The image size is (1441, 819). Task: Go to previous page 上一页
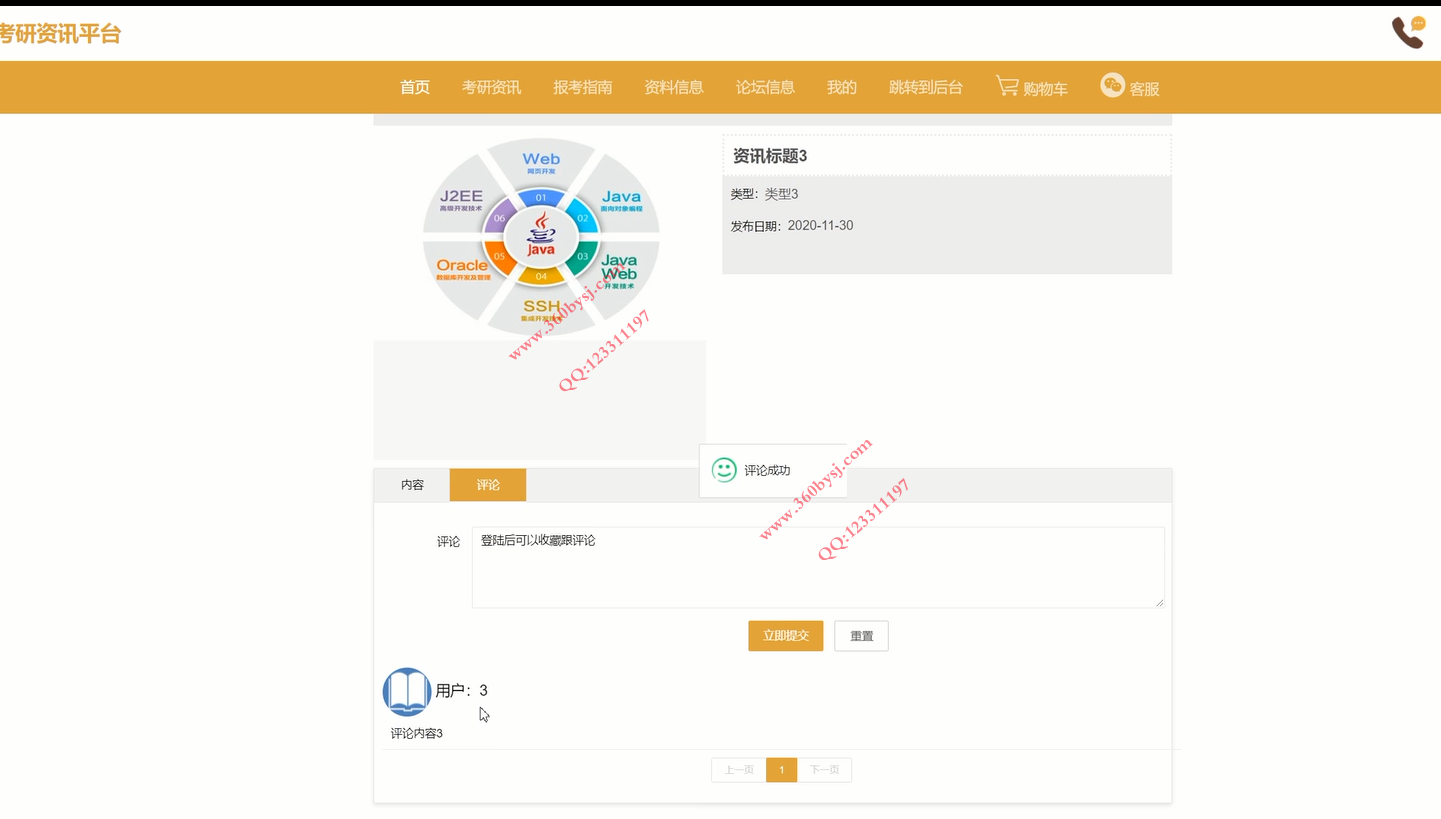[739, 770]
